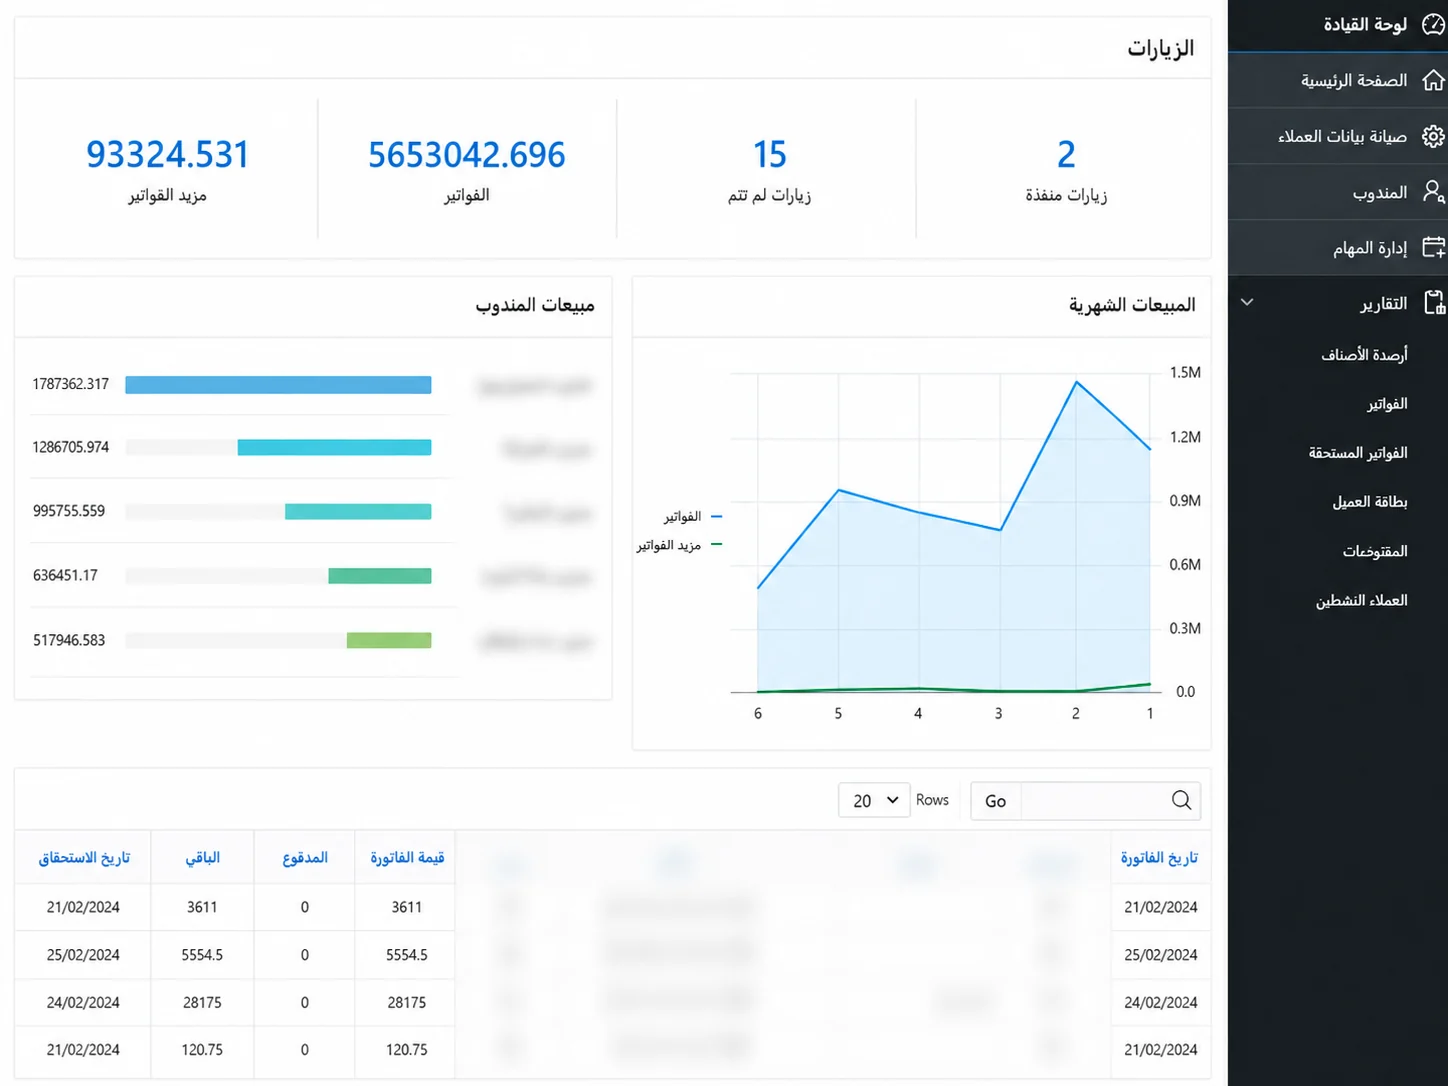Sort by قيمة الفاتورة column header

pos(407,858)
